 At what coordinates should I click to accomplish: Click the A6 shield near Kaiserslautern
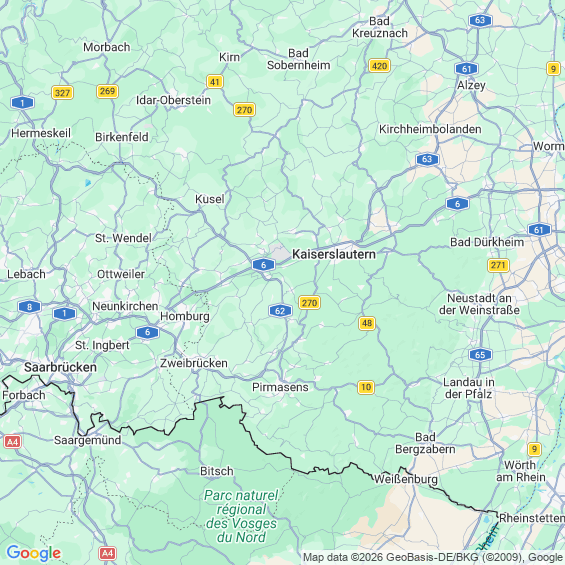263,265
